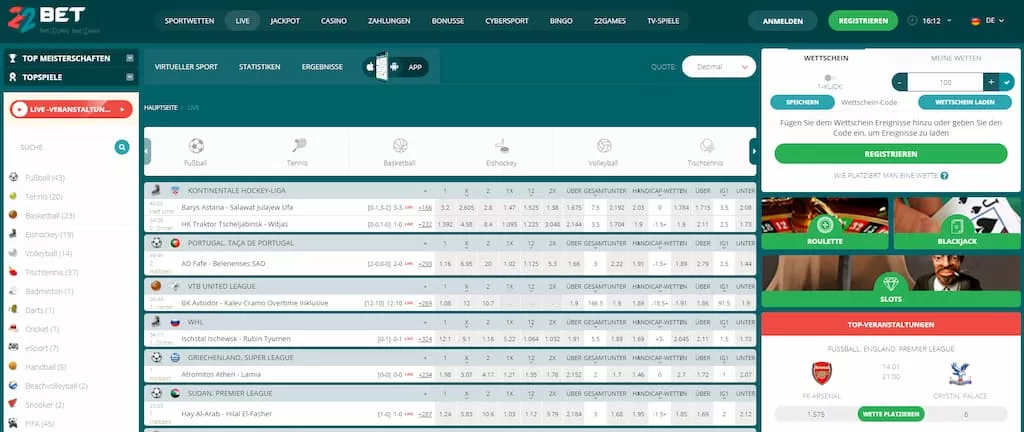The image size is (1024, 432).
Task: Open Handball (5) in the sidebar
Action: click(x=46, y=367)
